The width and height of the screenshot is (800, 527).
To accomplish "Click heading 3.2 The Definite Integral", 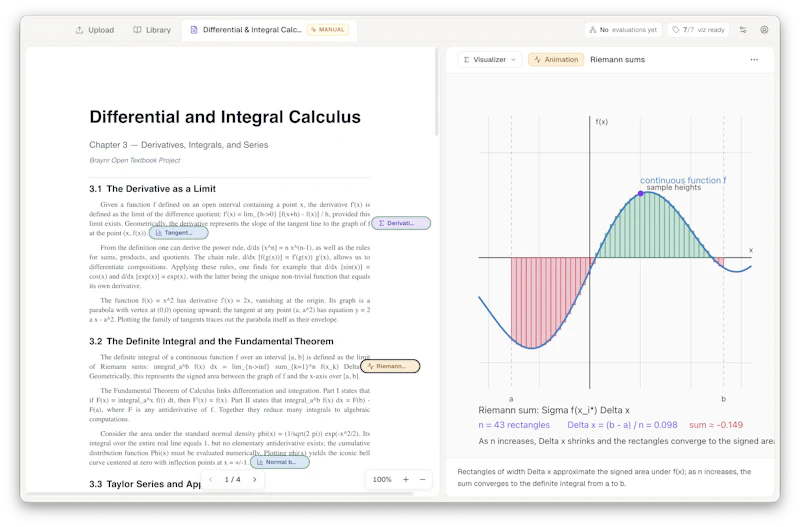I will [x=211, y=341].
